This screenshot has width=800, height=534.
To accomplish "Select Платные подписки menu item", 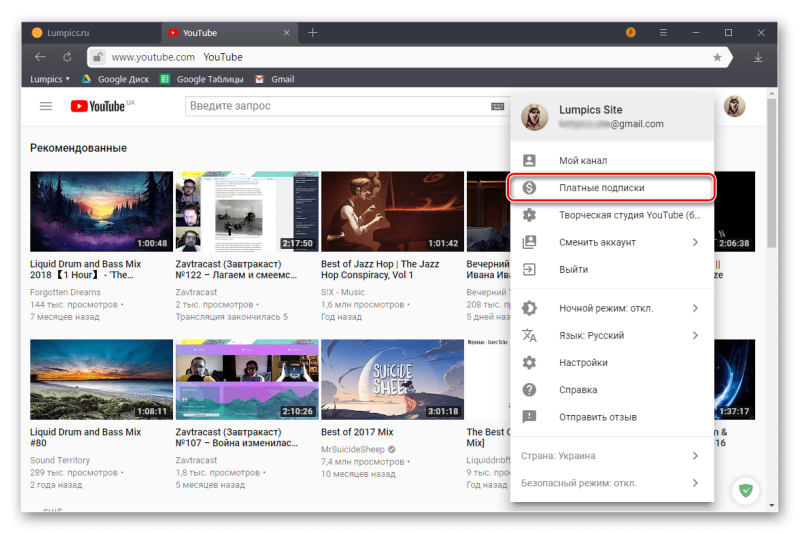I will [612, 188].
